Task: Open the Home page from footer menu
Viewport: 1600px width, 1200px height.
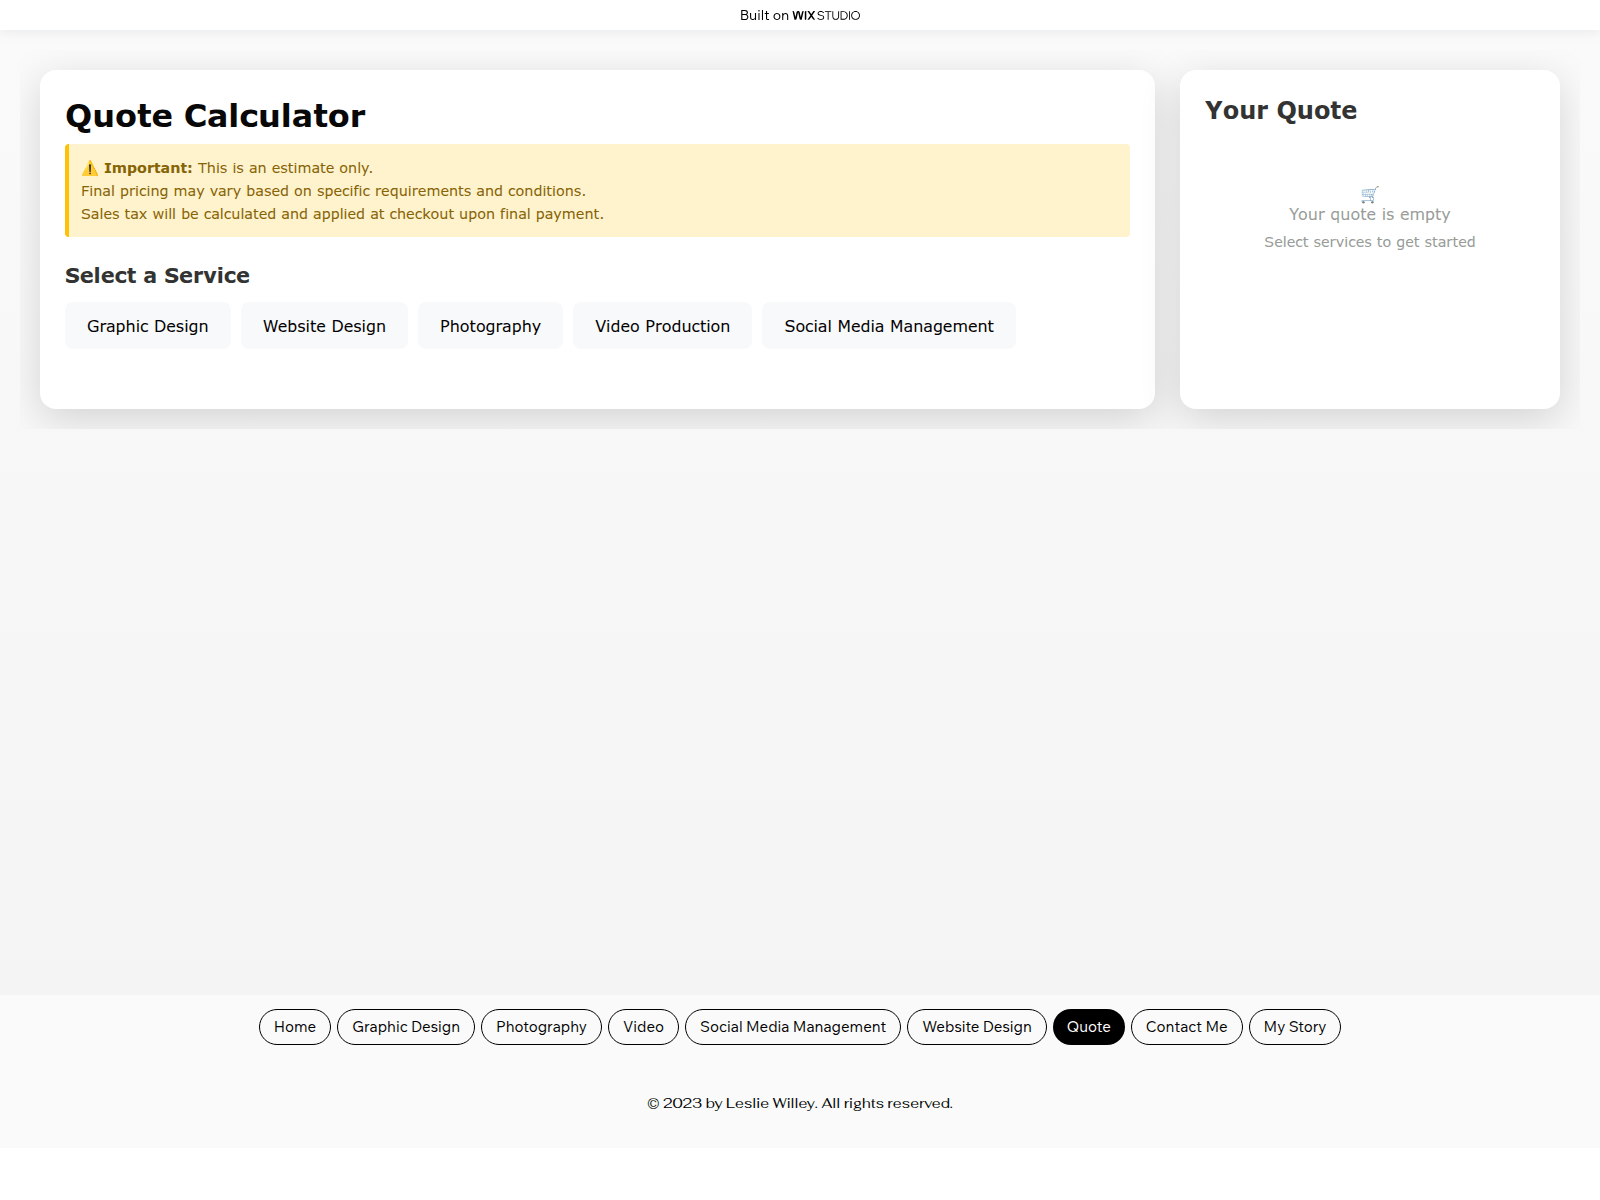Action: tap(295, 1027)
